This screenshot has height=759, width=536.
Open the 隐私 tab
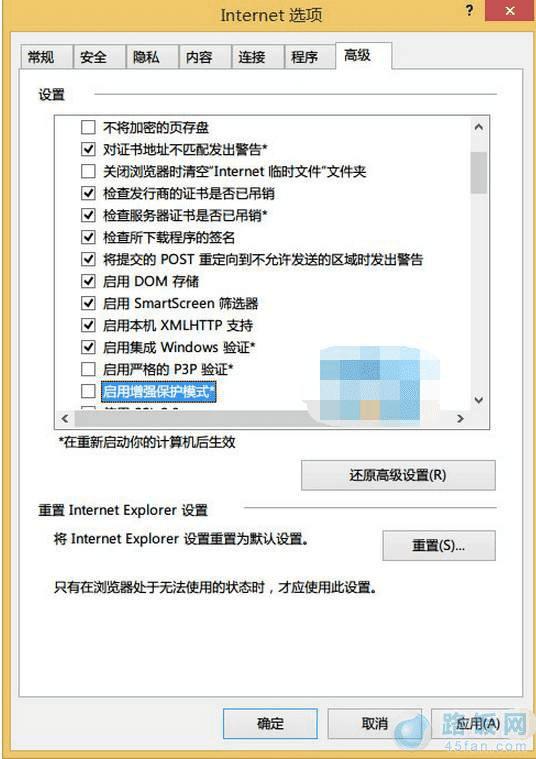[146, 57]
